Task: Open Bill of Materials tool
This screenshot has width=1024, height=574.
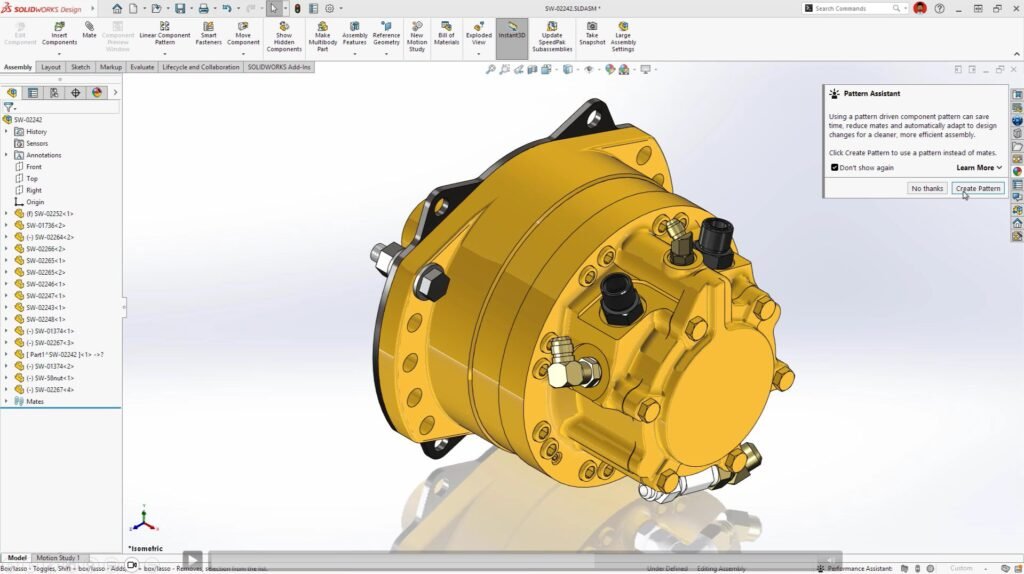Action: [447, 34]
